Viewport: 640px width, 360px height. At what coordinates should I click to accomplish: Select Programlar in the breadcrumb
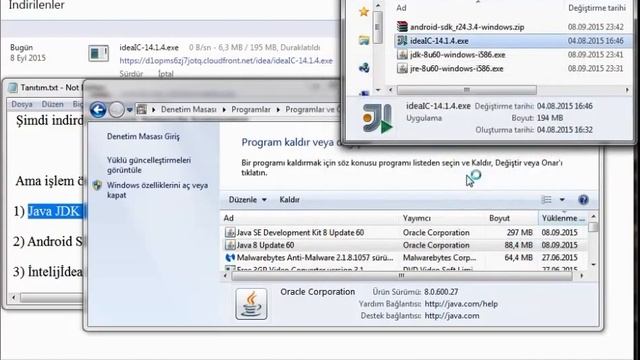coord(251,109)
